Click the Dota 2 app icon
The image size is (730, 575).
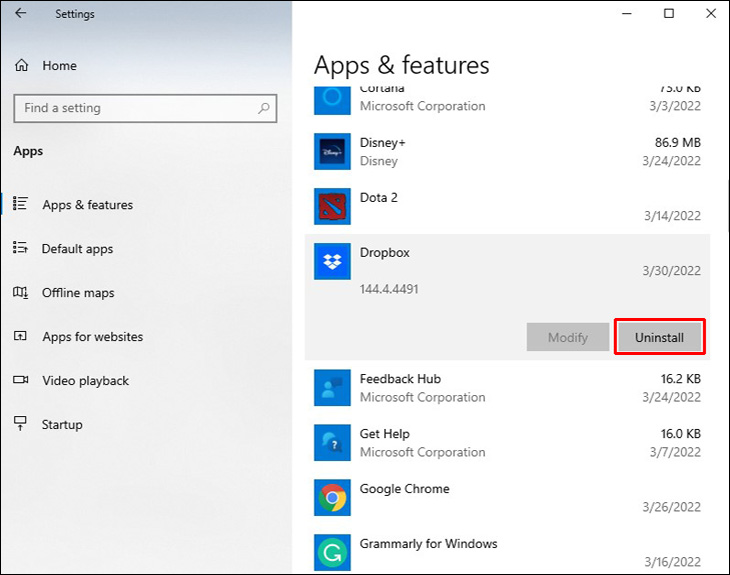[x=332, y=207]
